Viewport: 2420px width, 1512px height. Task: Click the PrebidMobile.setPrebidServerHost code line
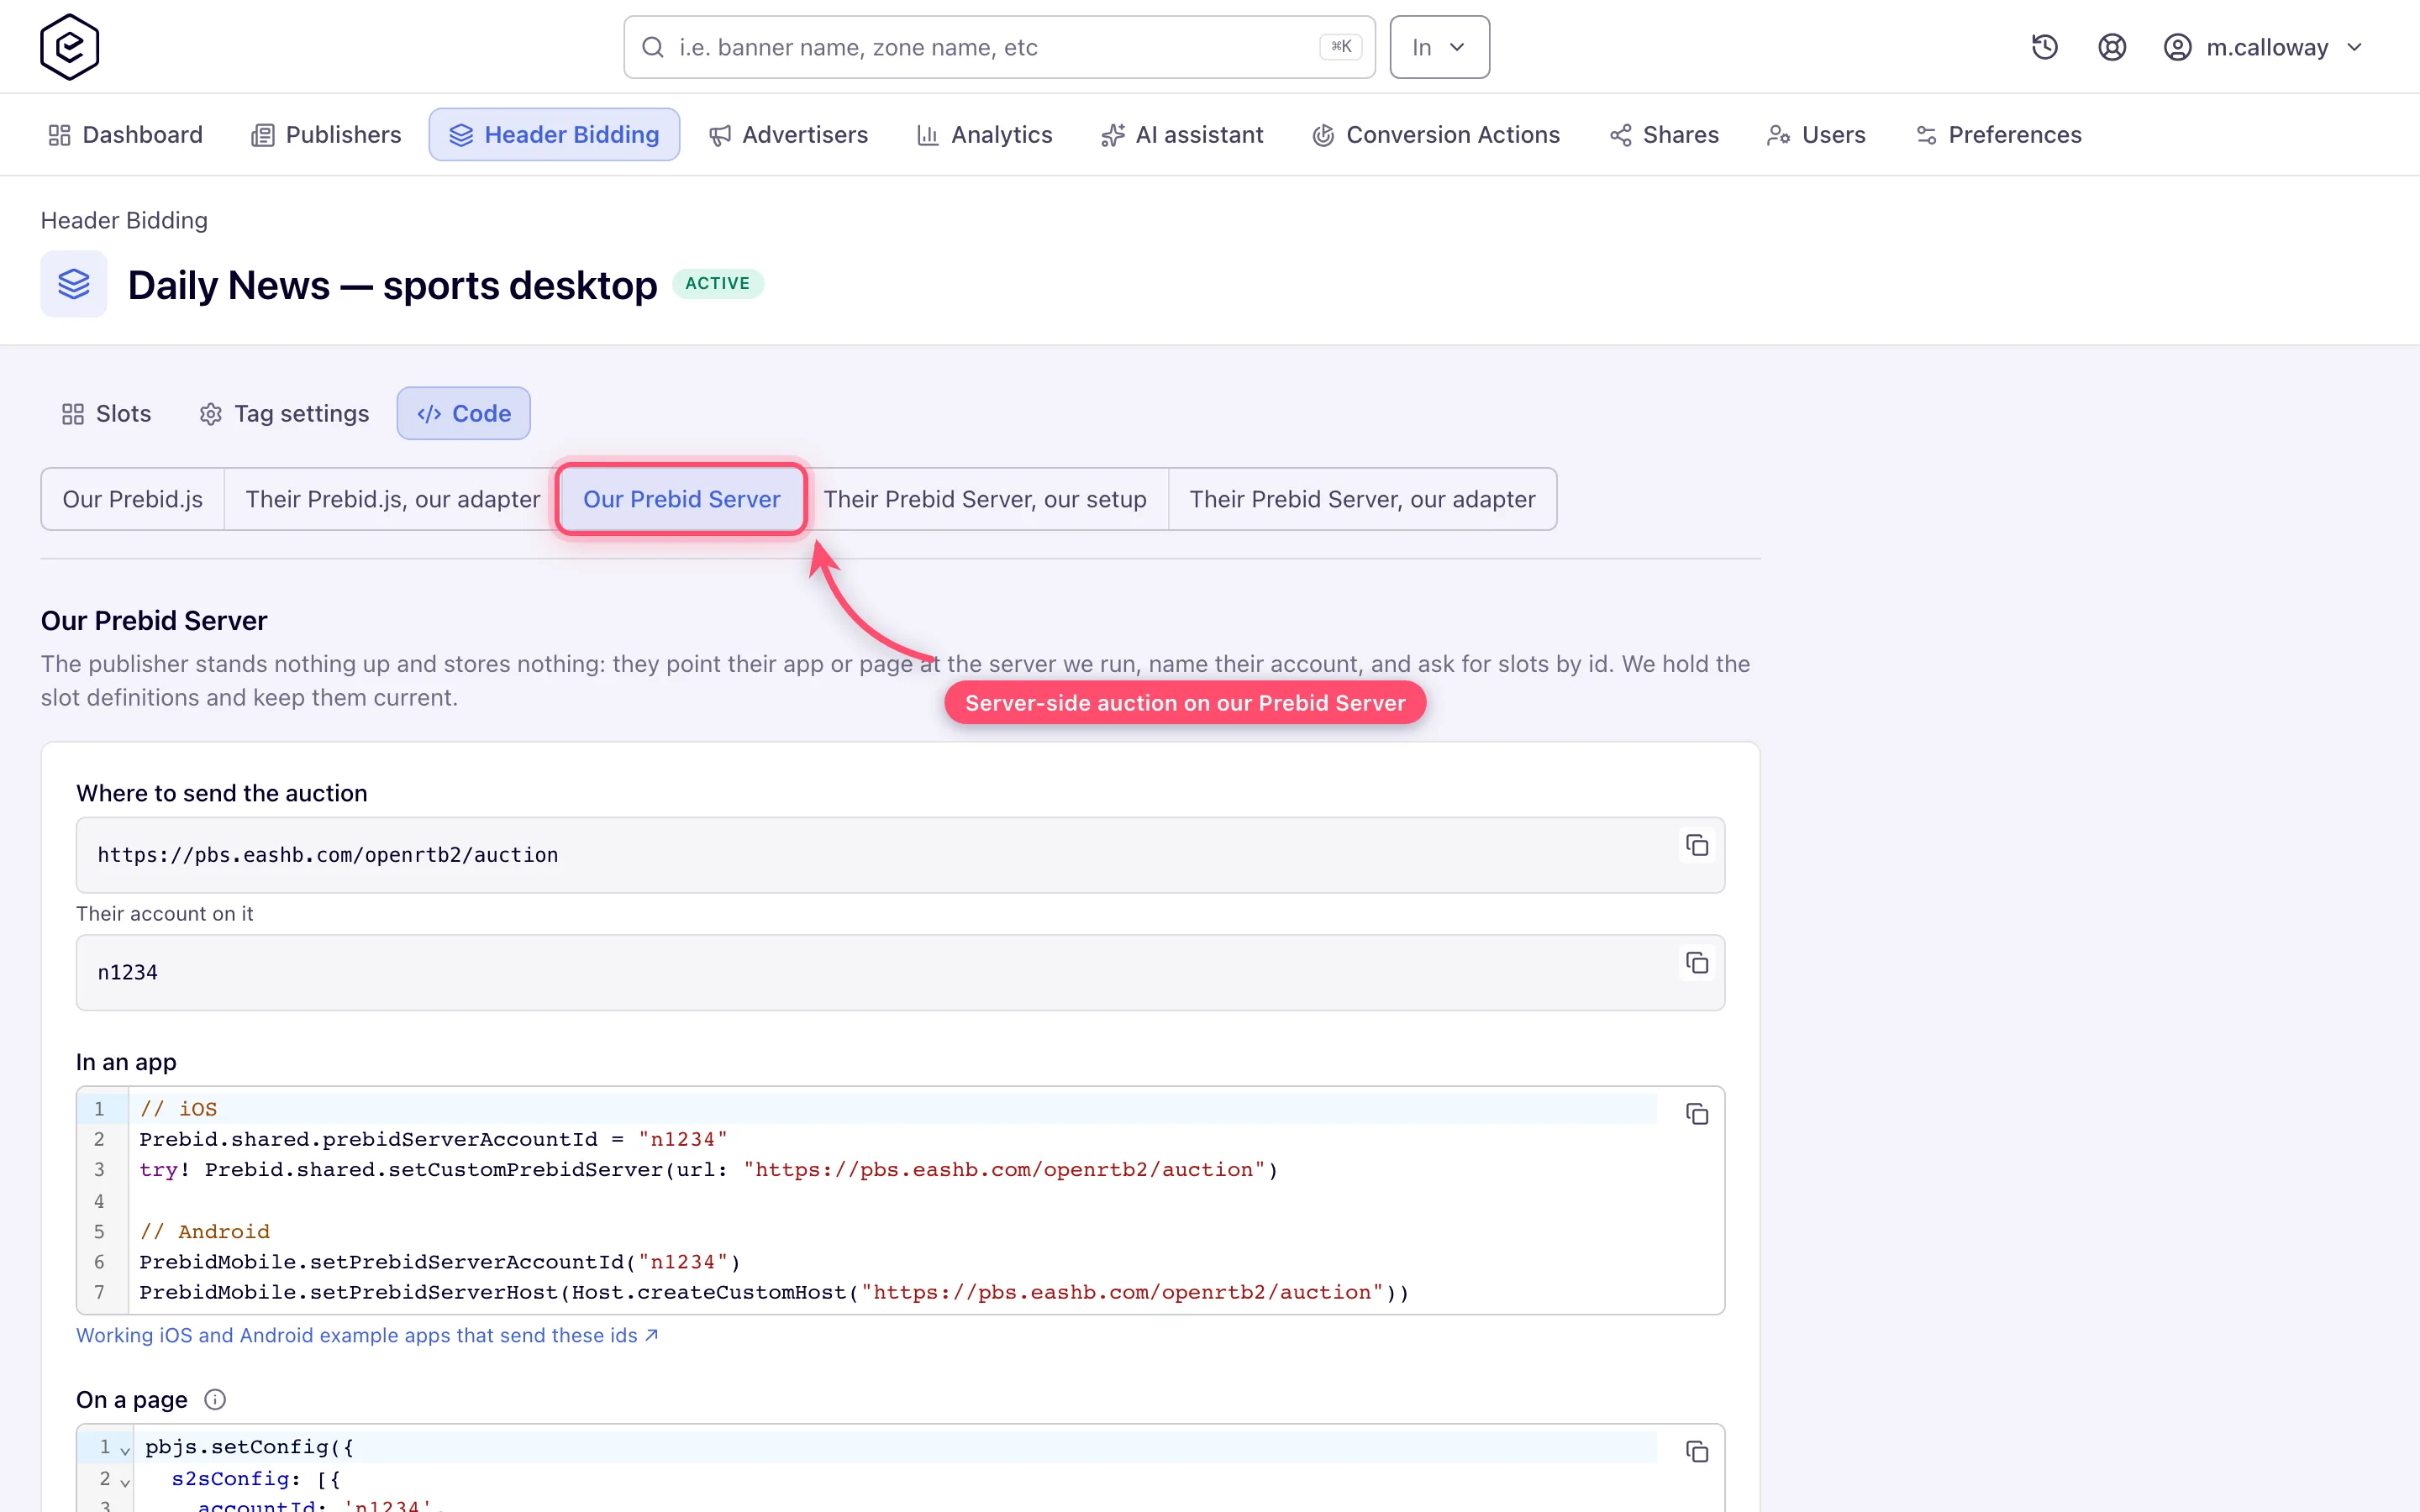coord(774,1293)
